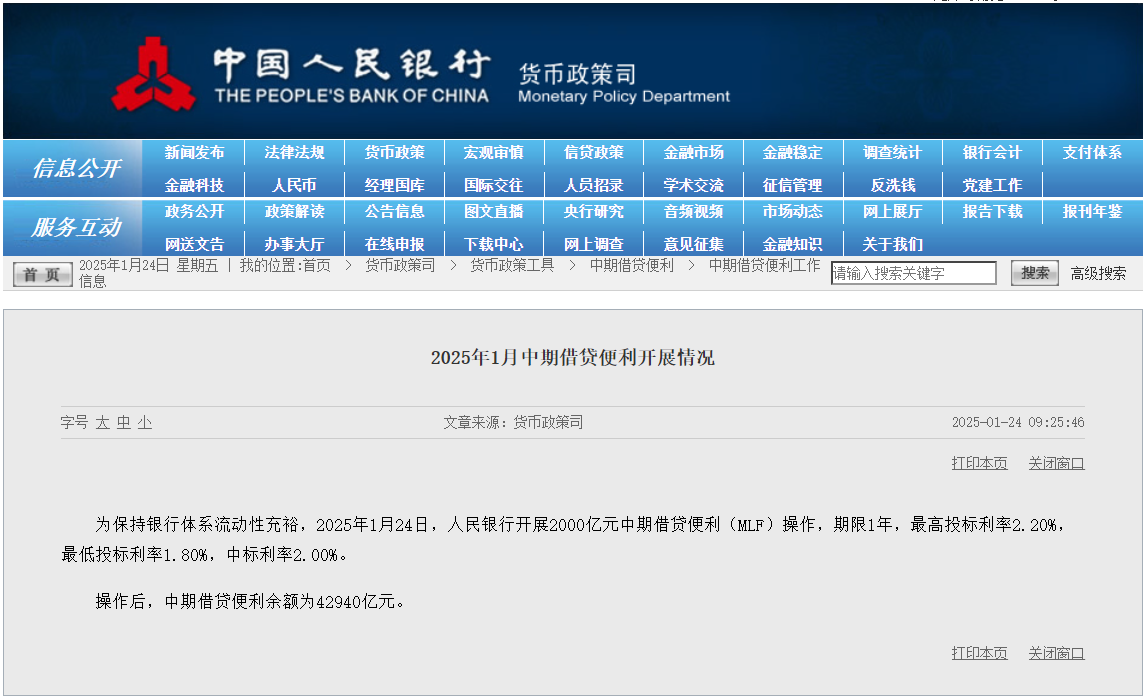
Task: Click the 首页 home button
Action: pos(42,275)
